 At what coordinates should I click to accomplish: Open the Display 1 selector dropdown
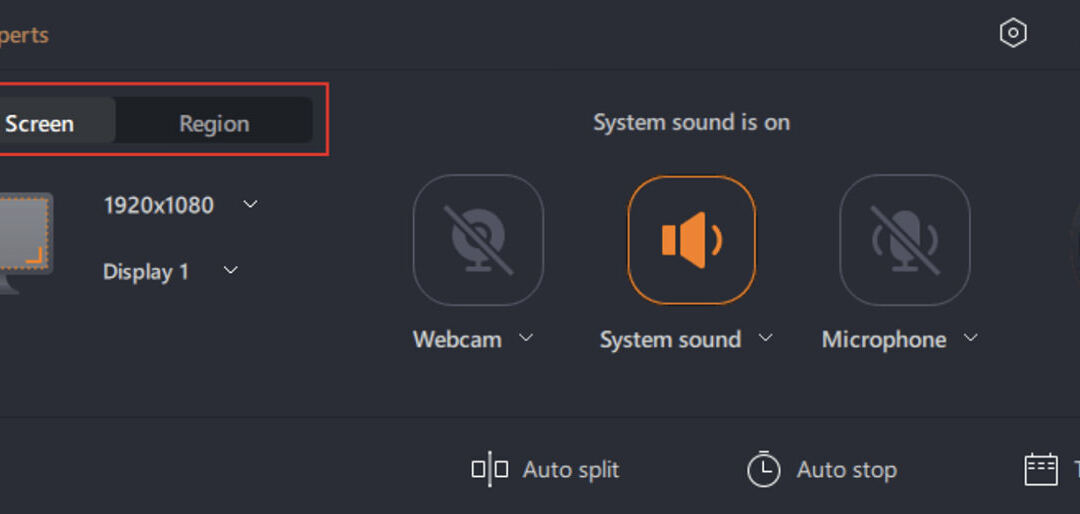point(231,271)
